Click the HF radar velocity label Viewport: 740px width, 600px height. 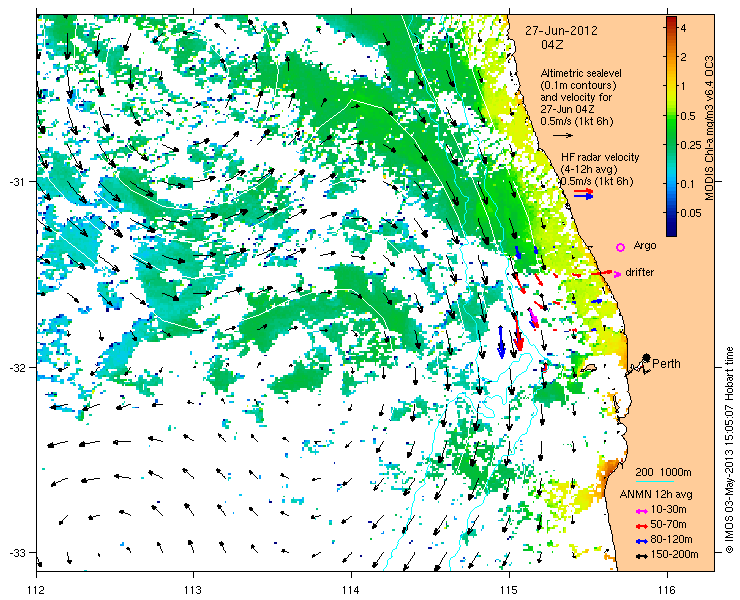pos(600,157)
